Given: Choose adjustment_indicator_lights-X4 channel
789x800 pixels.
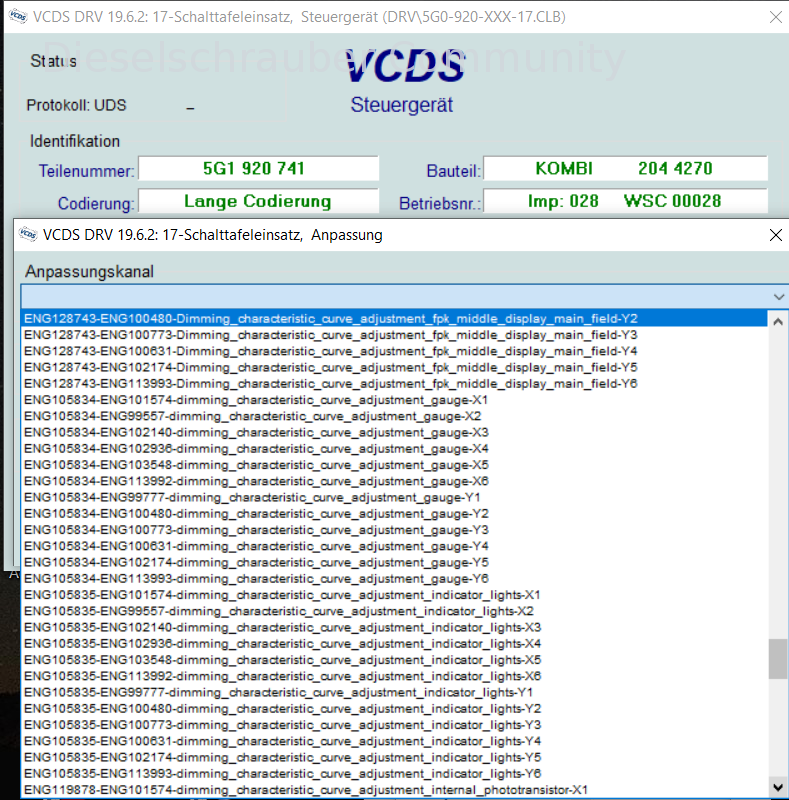Looking at the screenshot, I should tap(394, 644).
